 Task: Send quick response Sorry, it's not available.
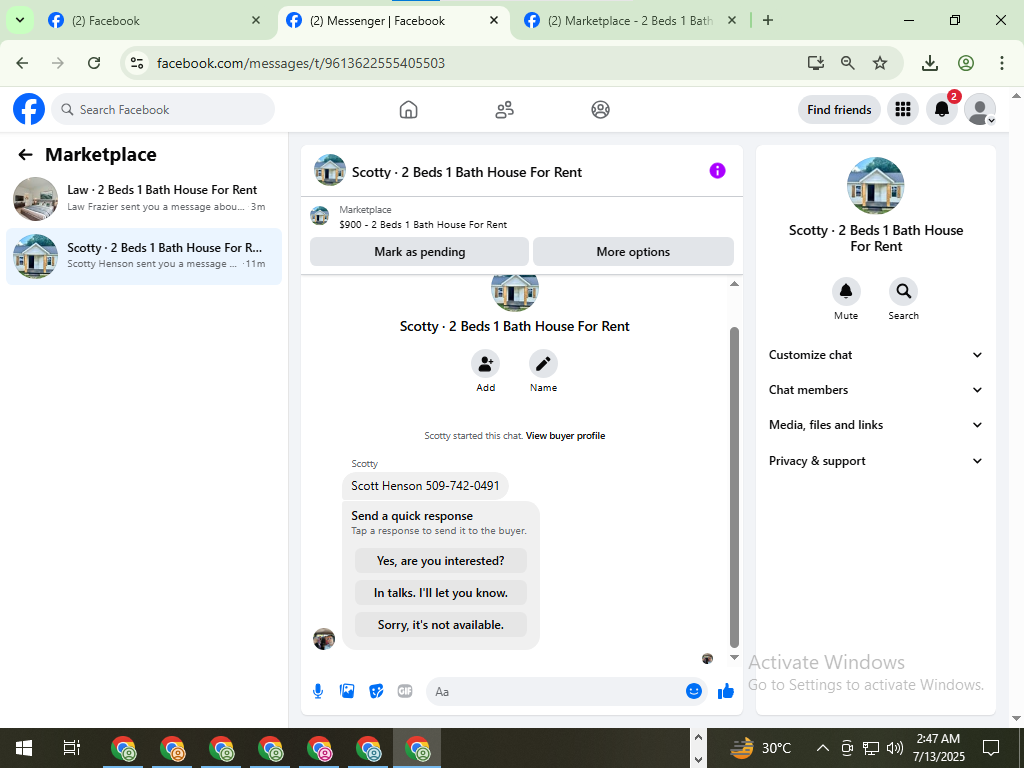pos(441,625)
